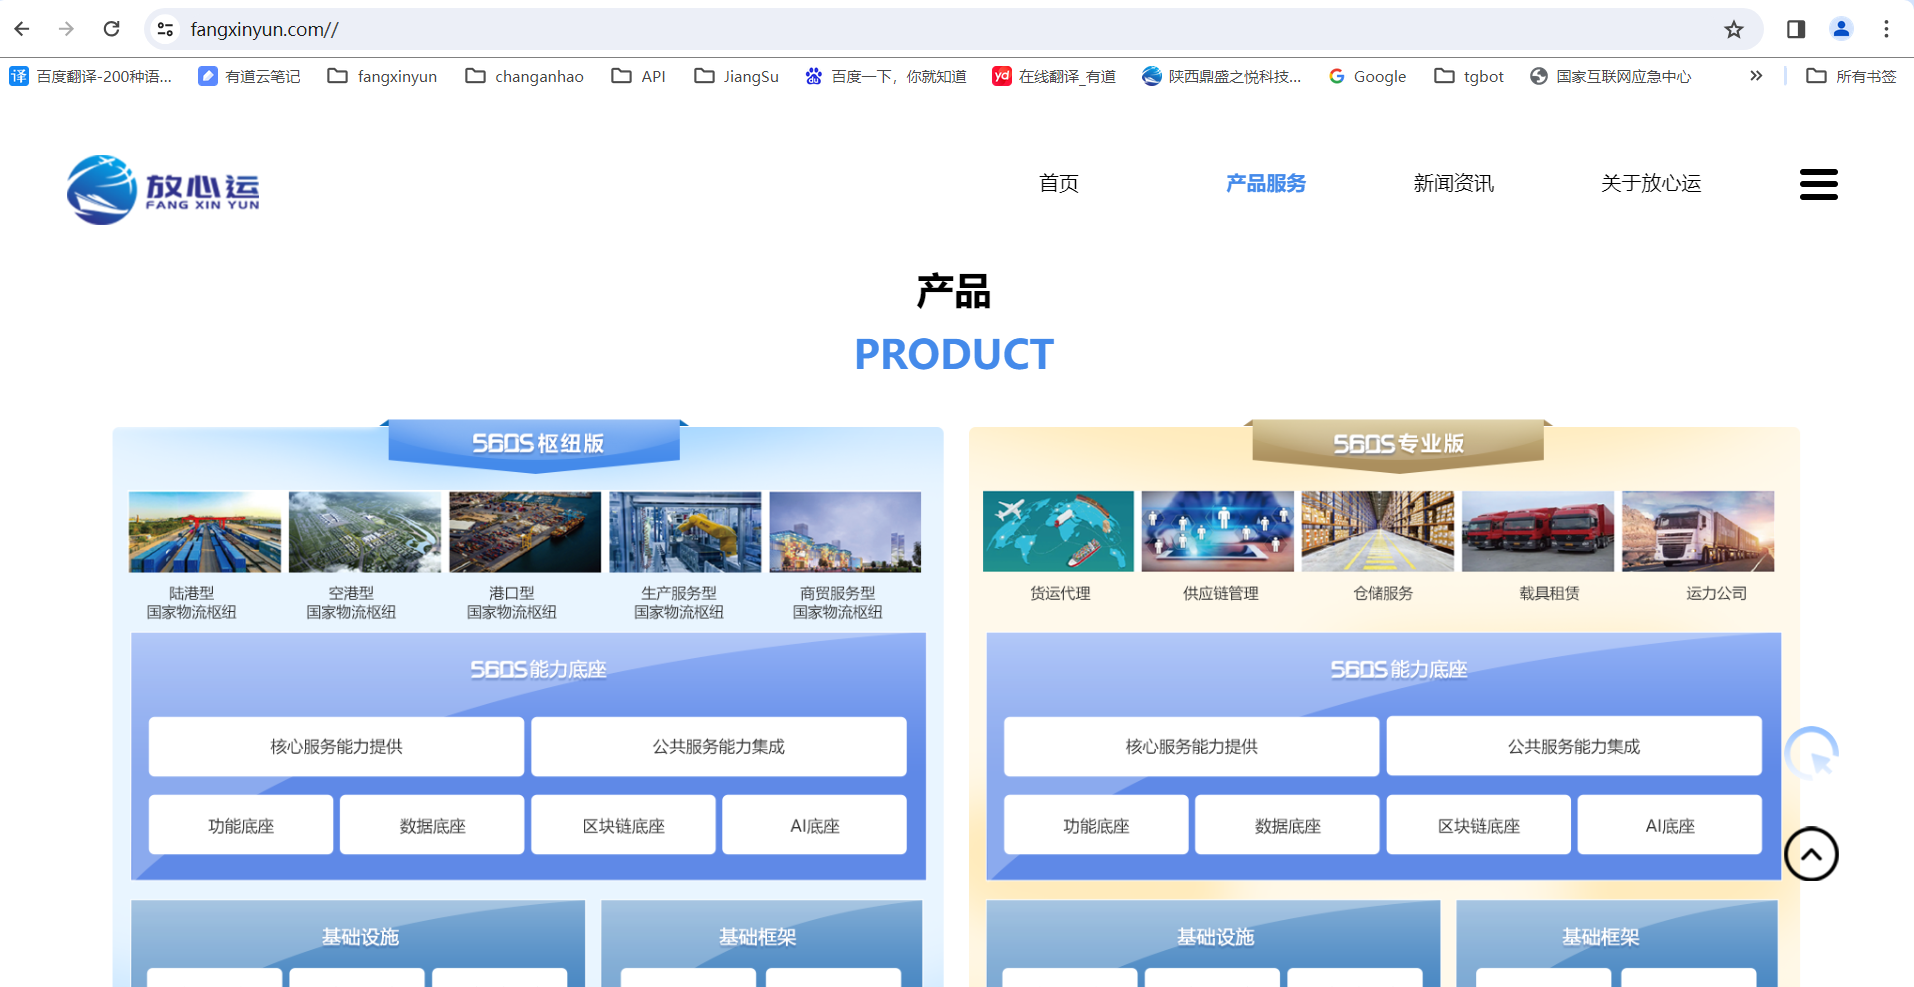The height and width of the screenshot is (987, 1914).
Task: Click the SGDS 专业版 banner
Action: click(1398, 444)
